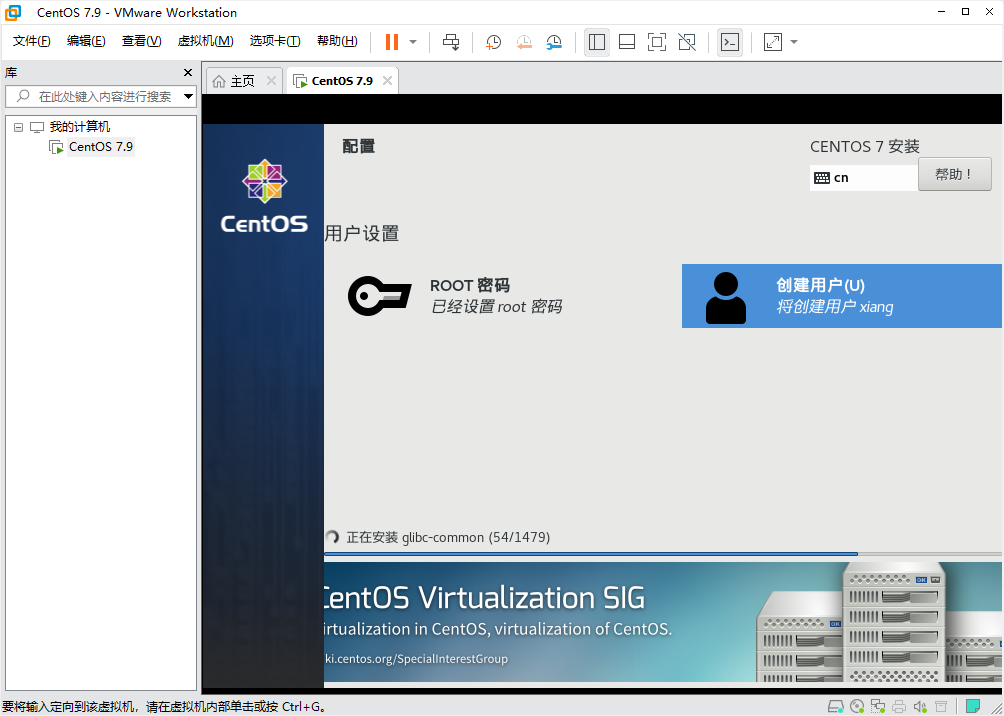This screenshot has width=1004, height=716.
Task: Click the network adapter status icon
Action: tap(878, 706)
